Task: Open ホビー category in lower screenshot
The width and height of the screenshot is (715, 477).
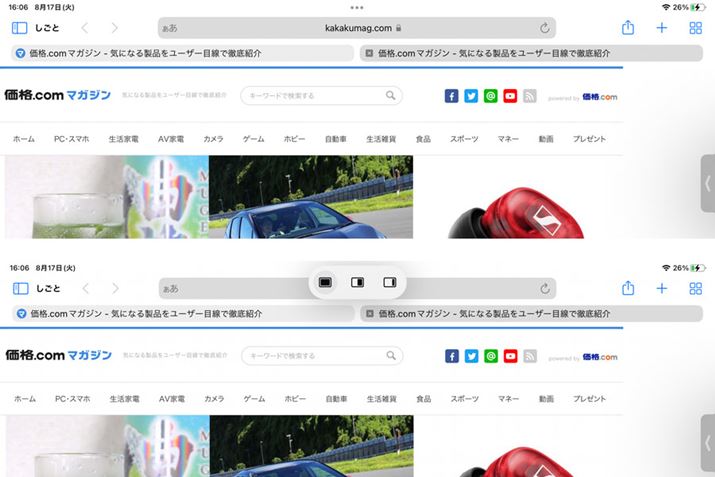Action: click(x=295, y=399)
